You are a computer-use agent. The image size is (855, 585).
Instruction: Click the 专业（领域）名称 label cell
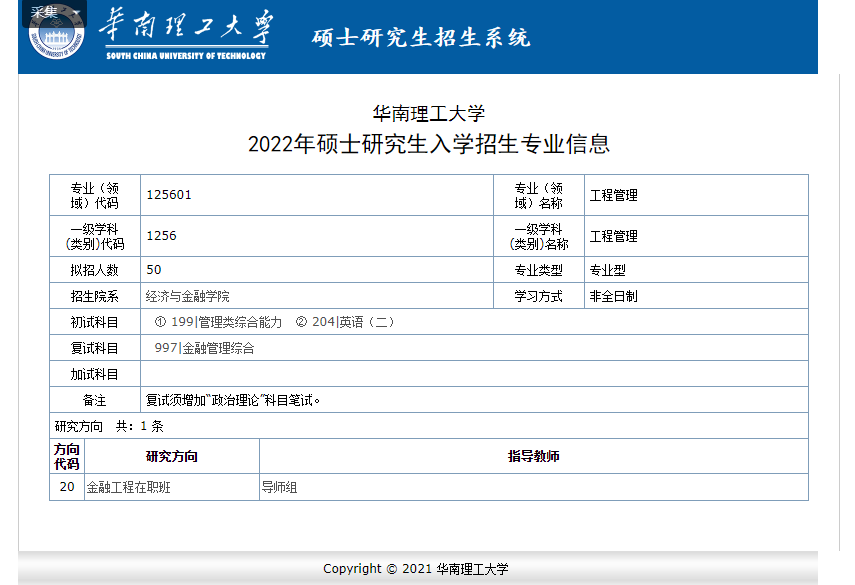coord(539,195)
